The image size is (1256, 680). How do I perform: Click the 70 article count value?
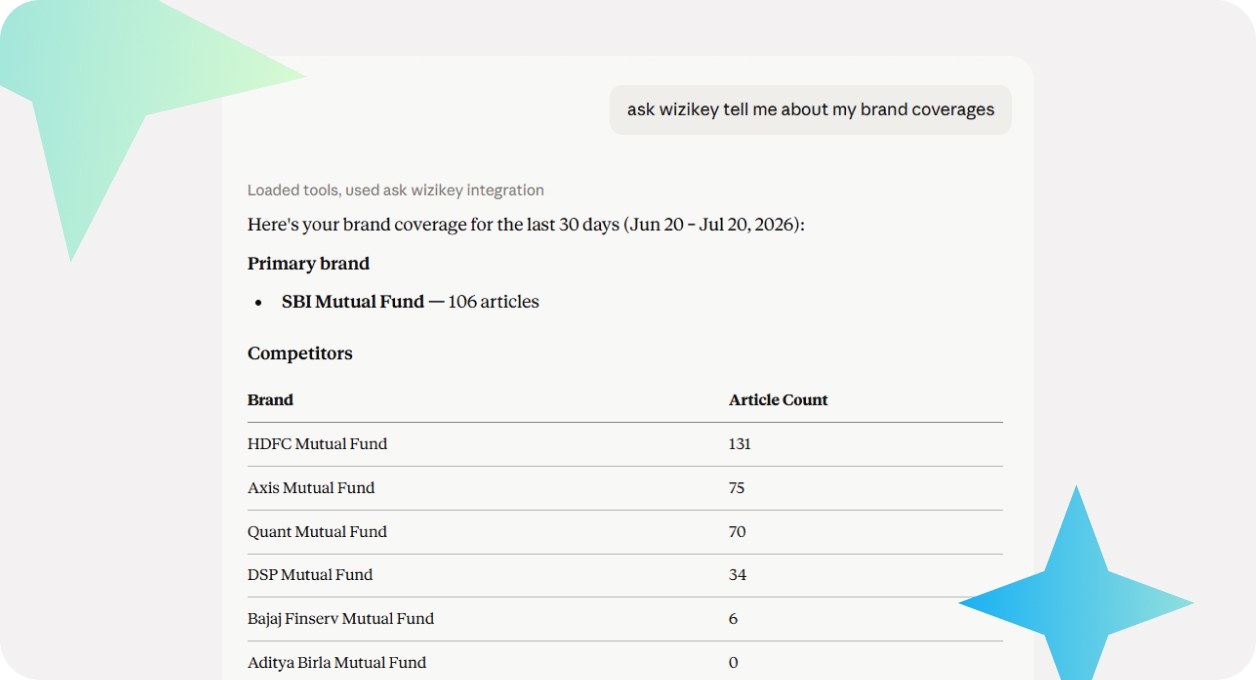point(737,532)
